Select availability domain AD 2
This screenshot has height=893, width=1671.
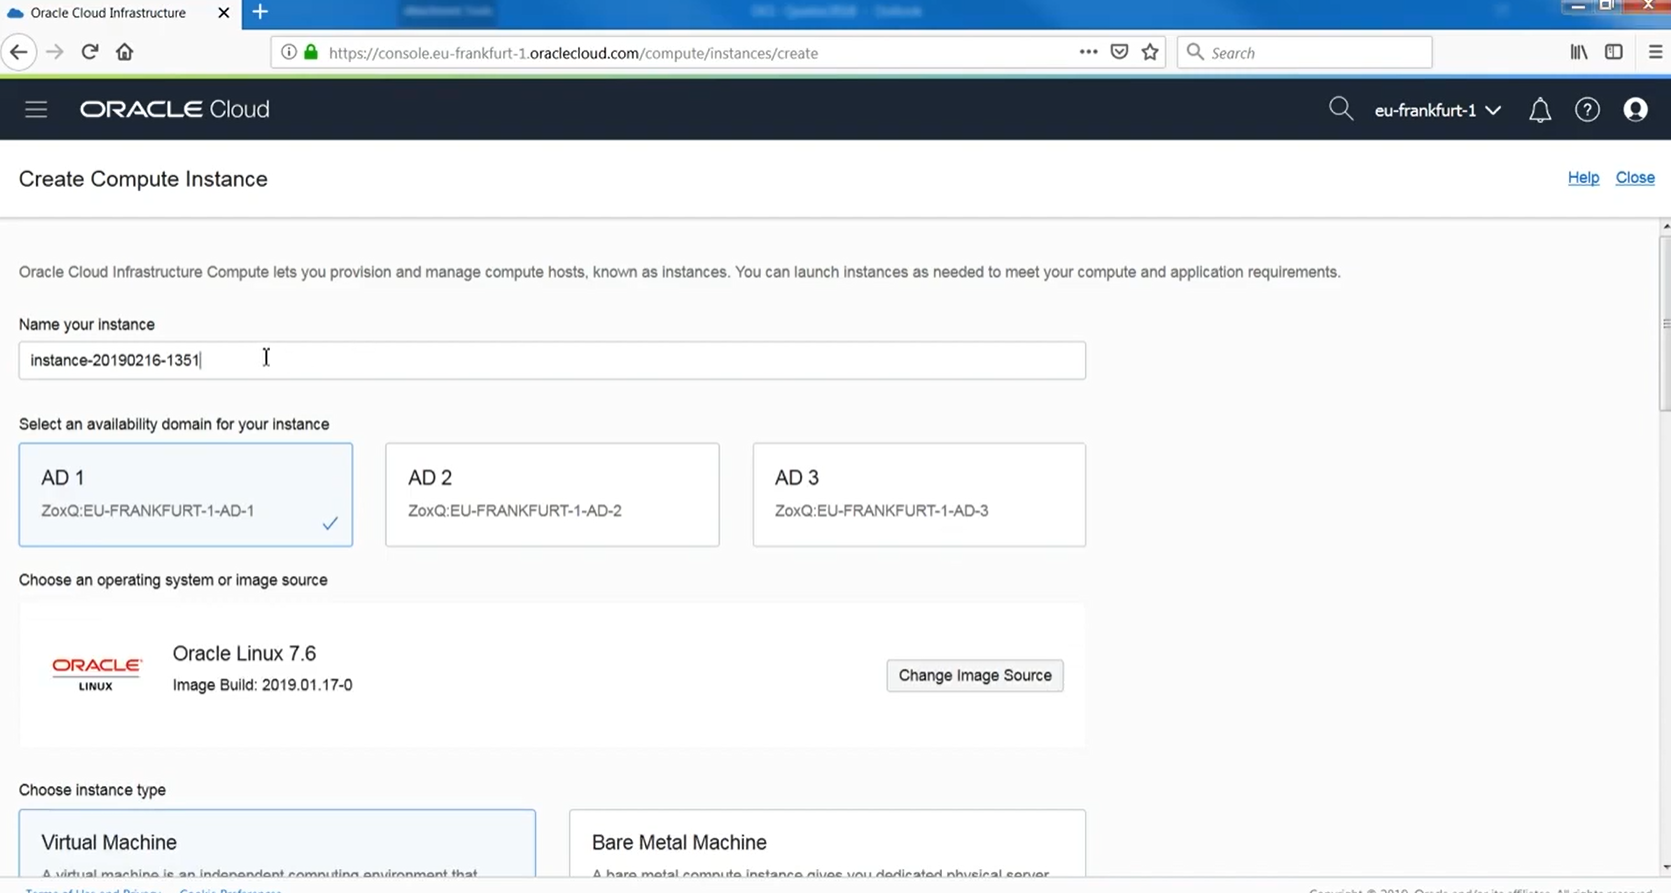(552, 495)
